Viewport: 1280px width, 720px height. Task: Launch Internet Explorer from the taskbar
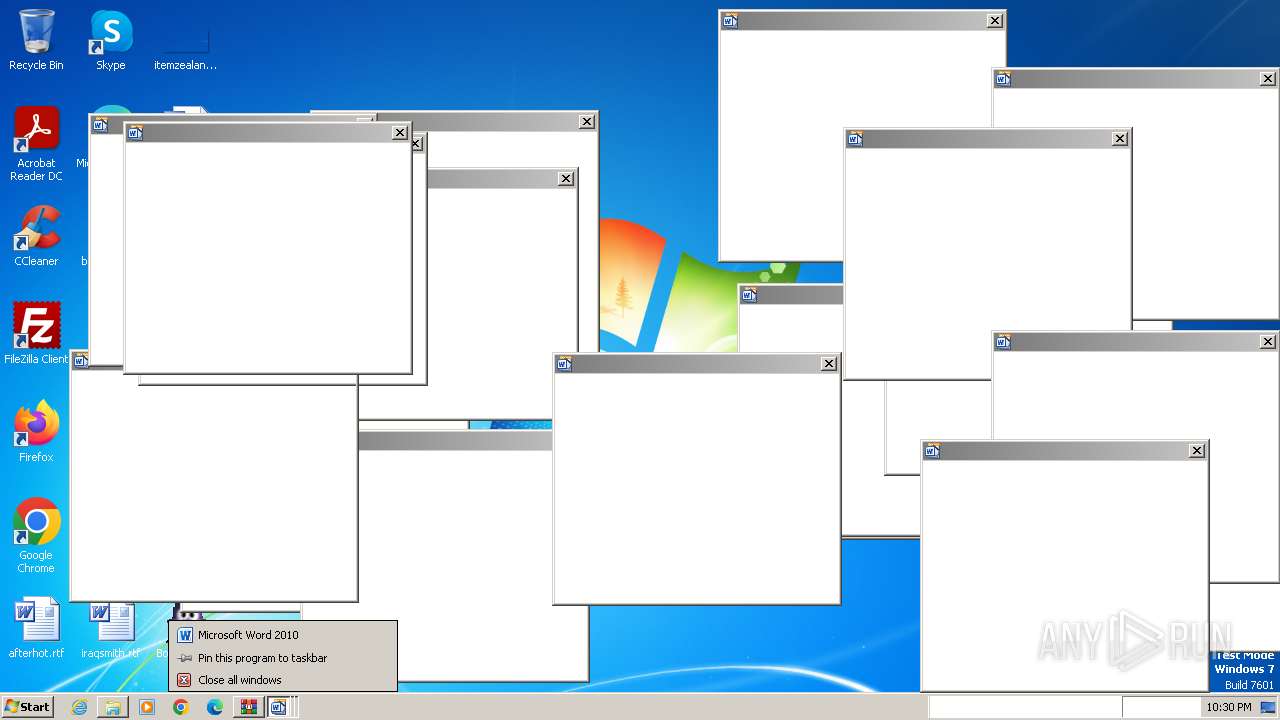point(79,707)
